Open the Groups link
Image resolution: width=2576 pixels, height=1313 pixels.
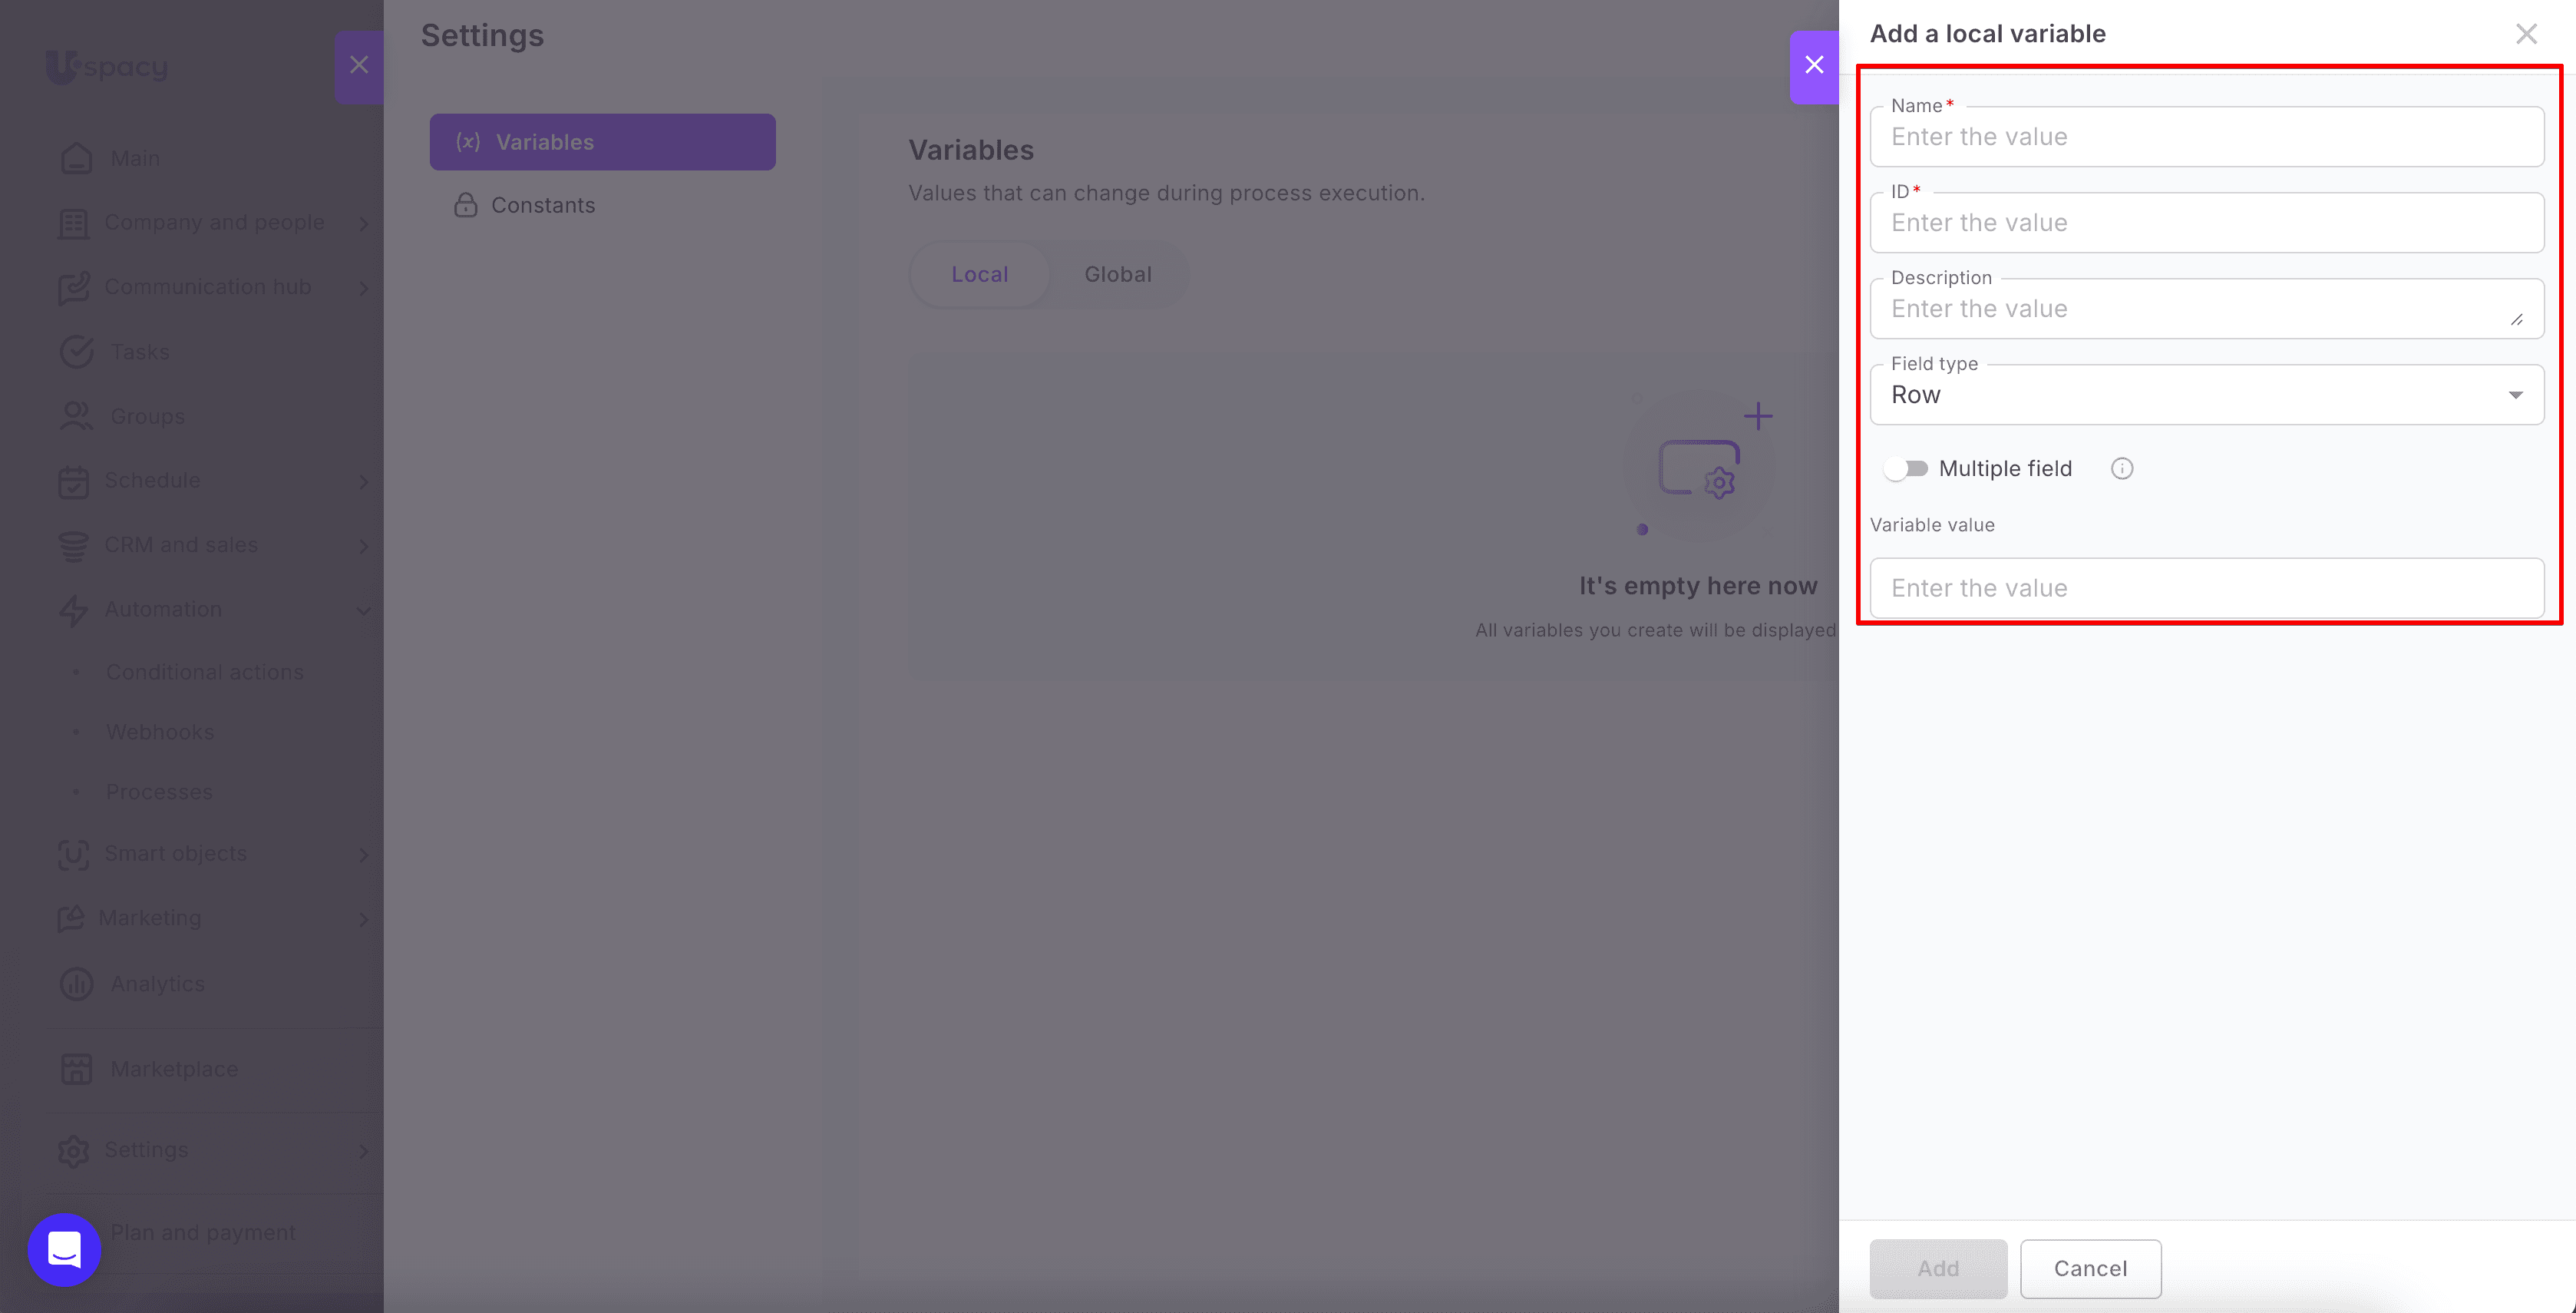click(x=147, y=416)
